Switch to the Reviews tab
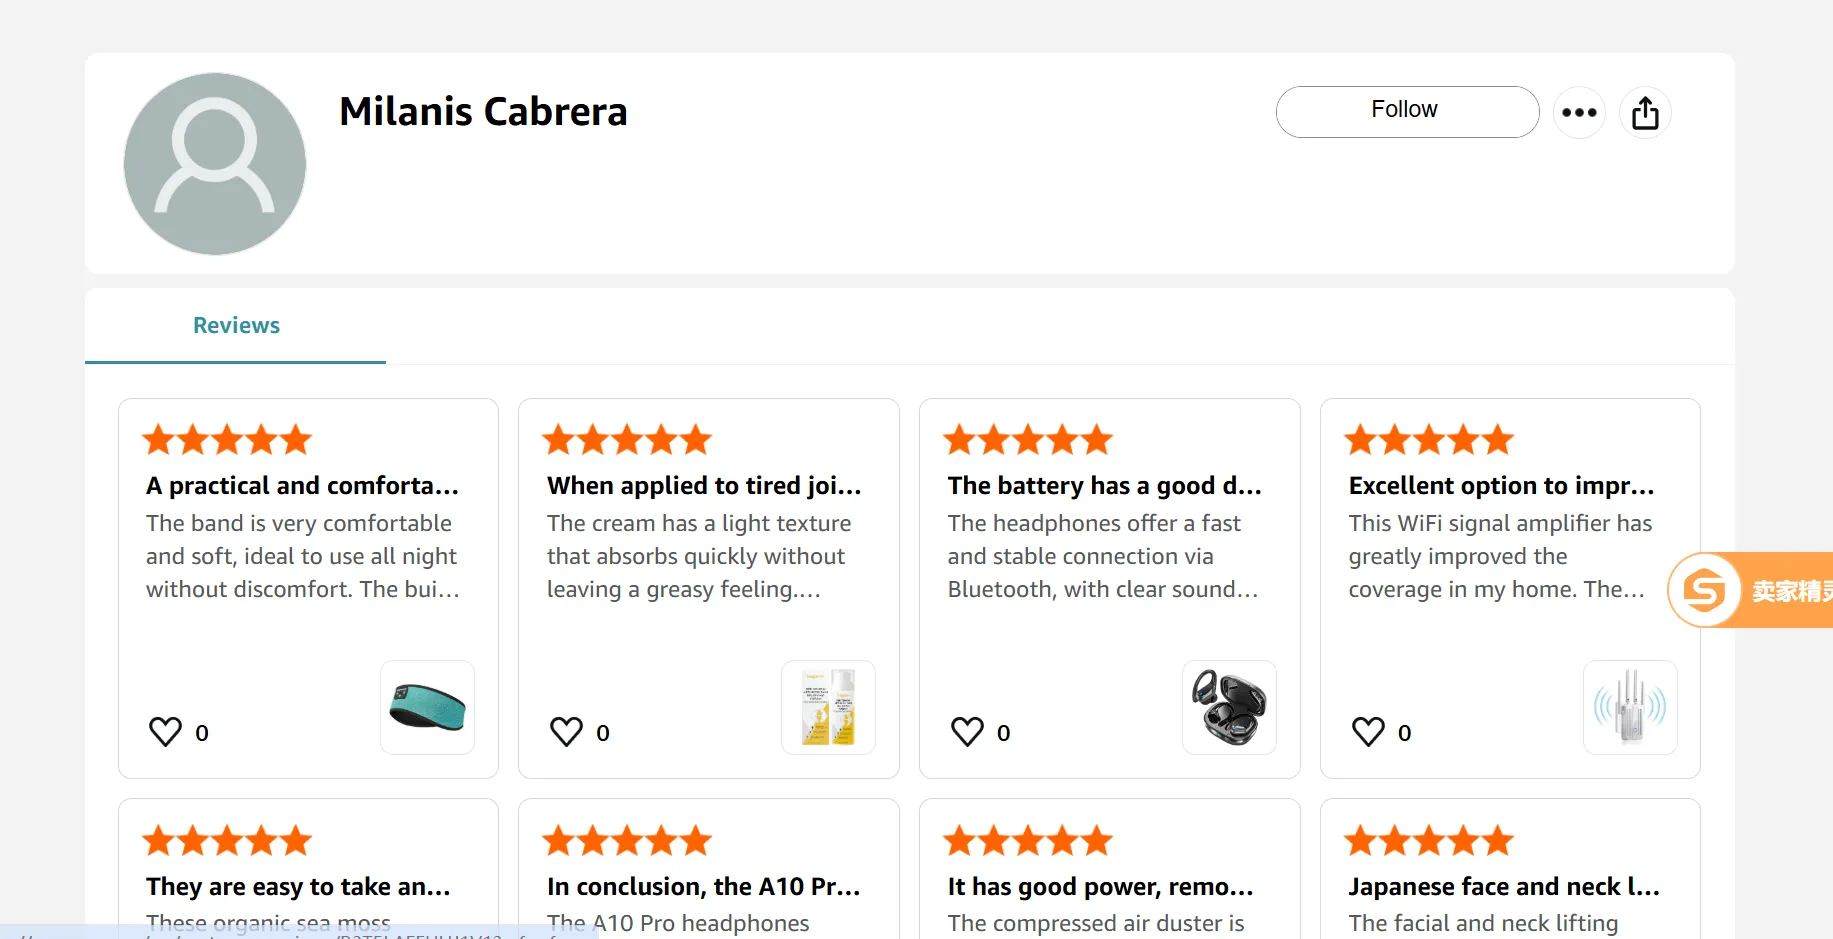Screen dimensions: 1833x939 point(236,326)
